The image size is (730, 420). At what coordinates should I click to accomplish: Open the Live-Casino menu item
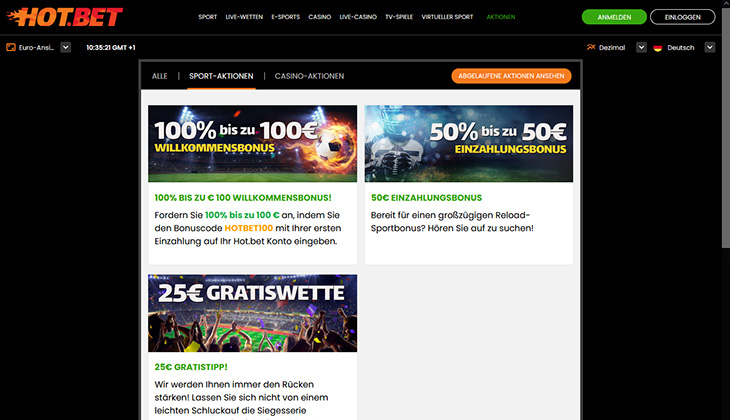pos(358,17)
